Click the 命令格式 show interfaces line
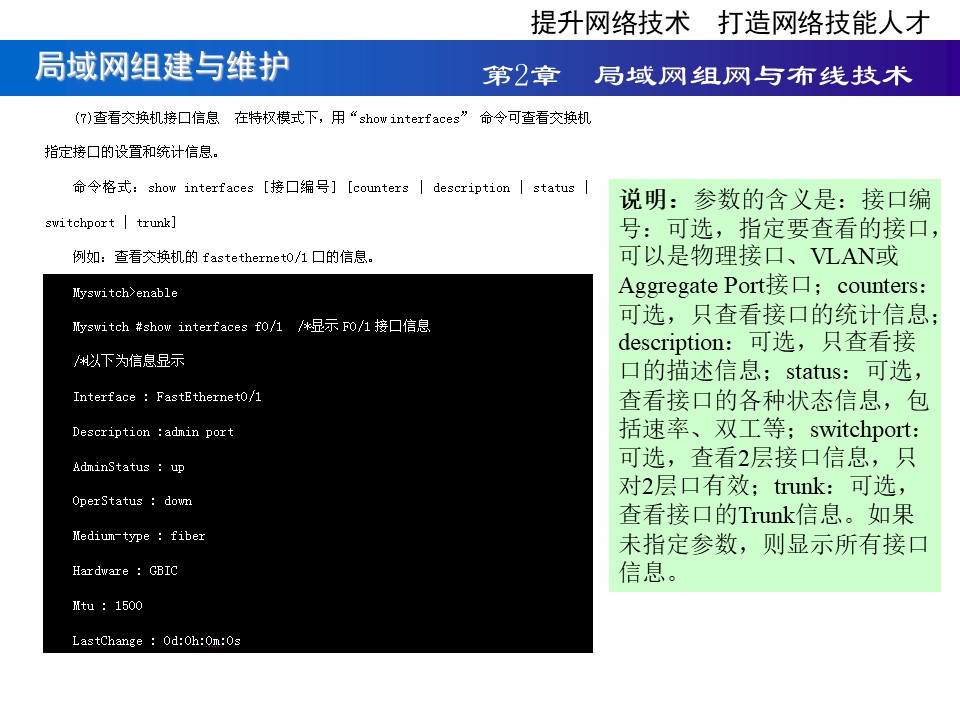Screen dimensions: 960x720 (x=330, y=187)
